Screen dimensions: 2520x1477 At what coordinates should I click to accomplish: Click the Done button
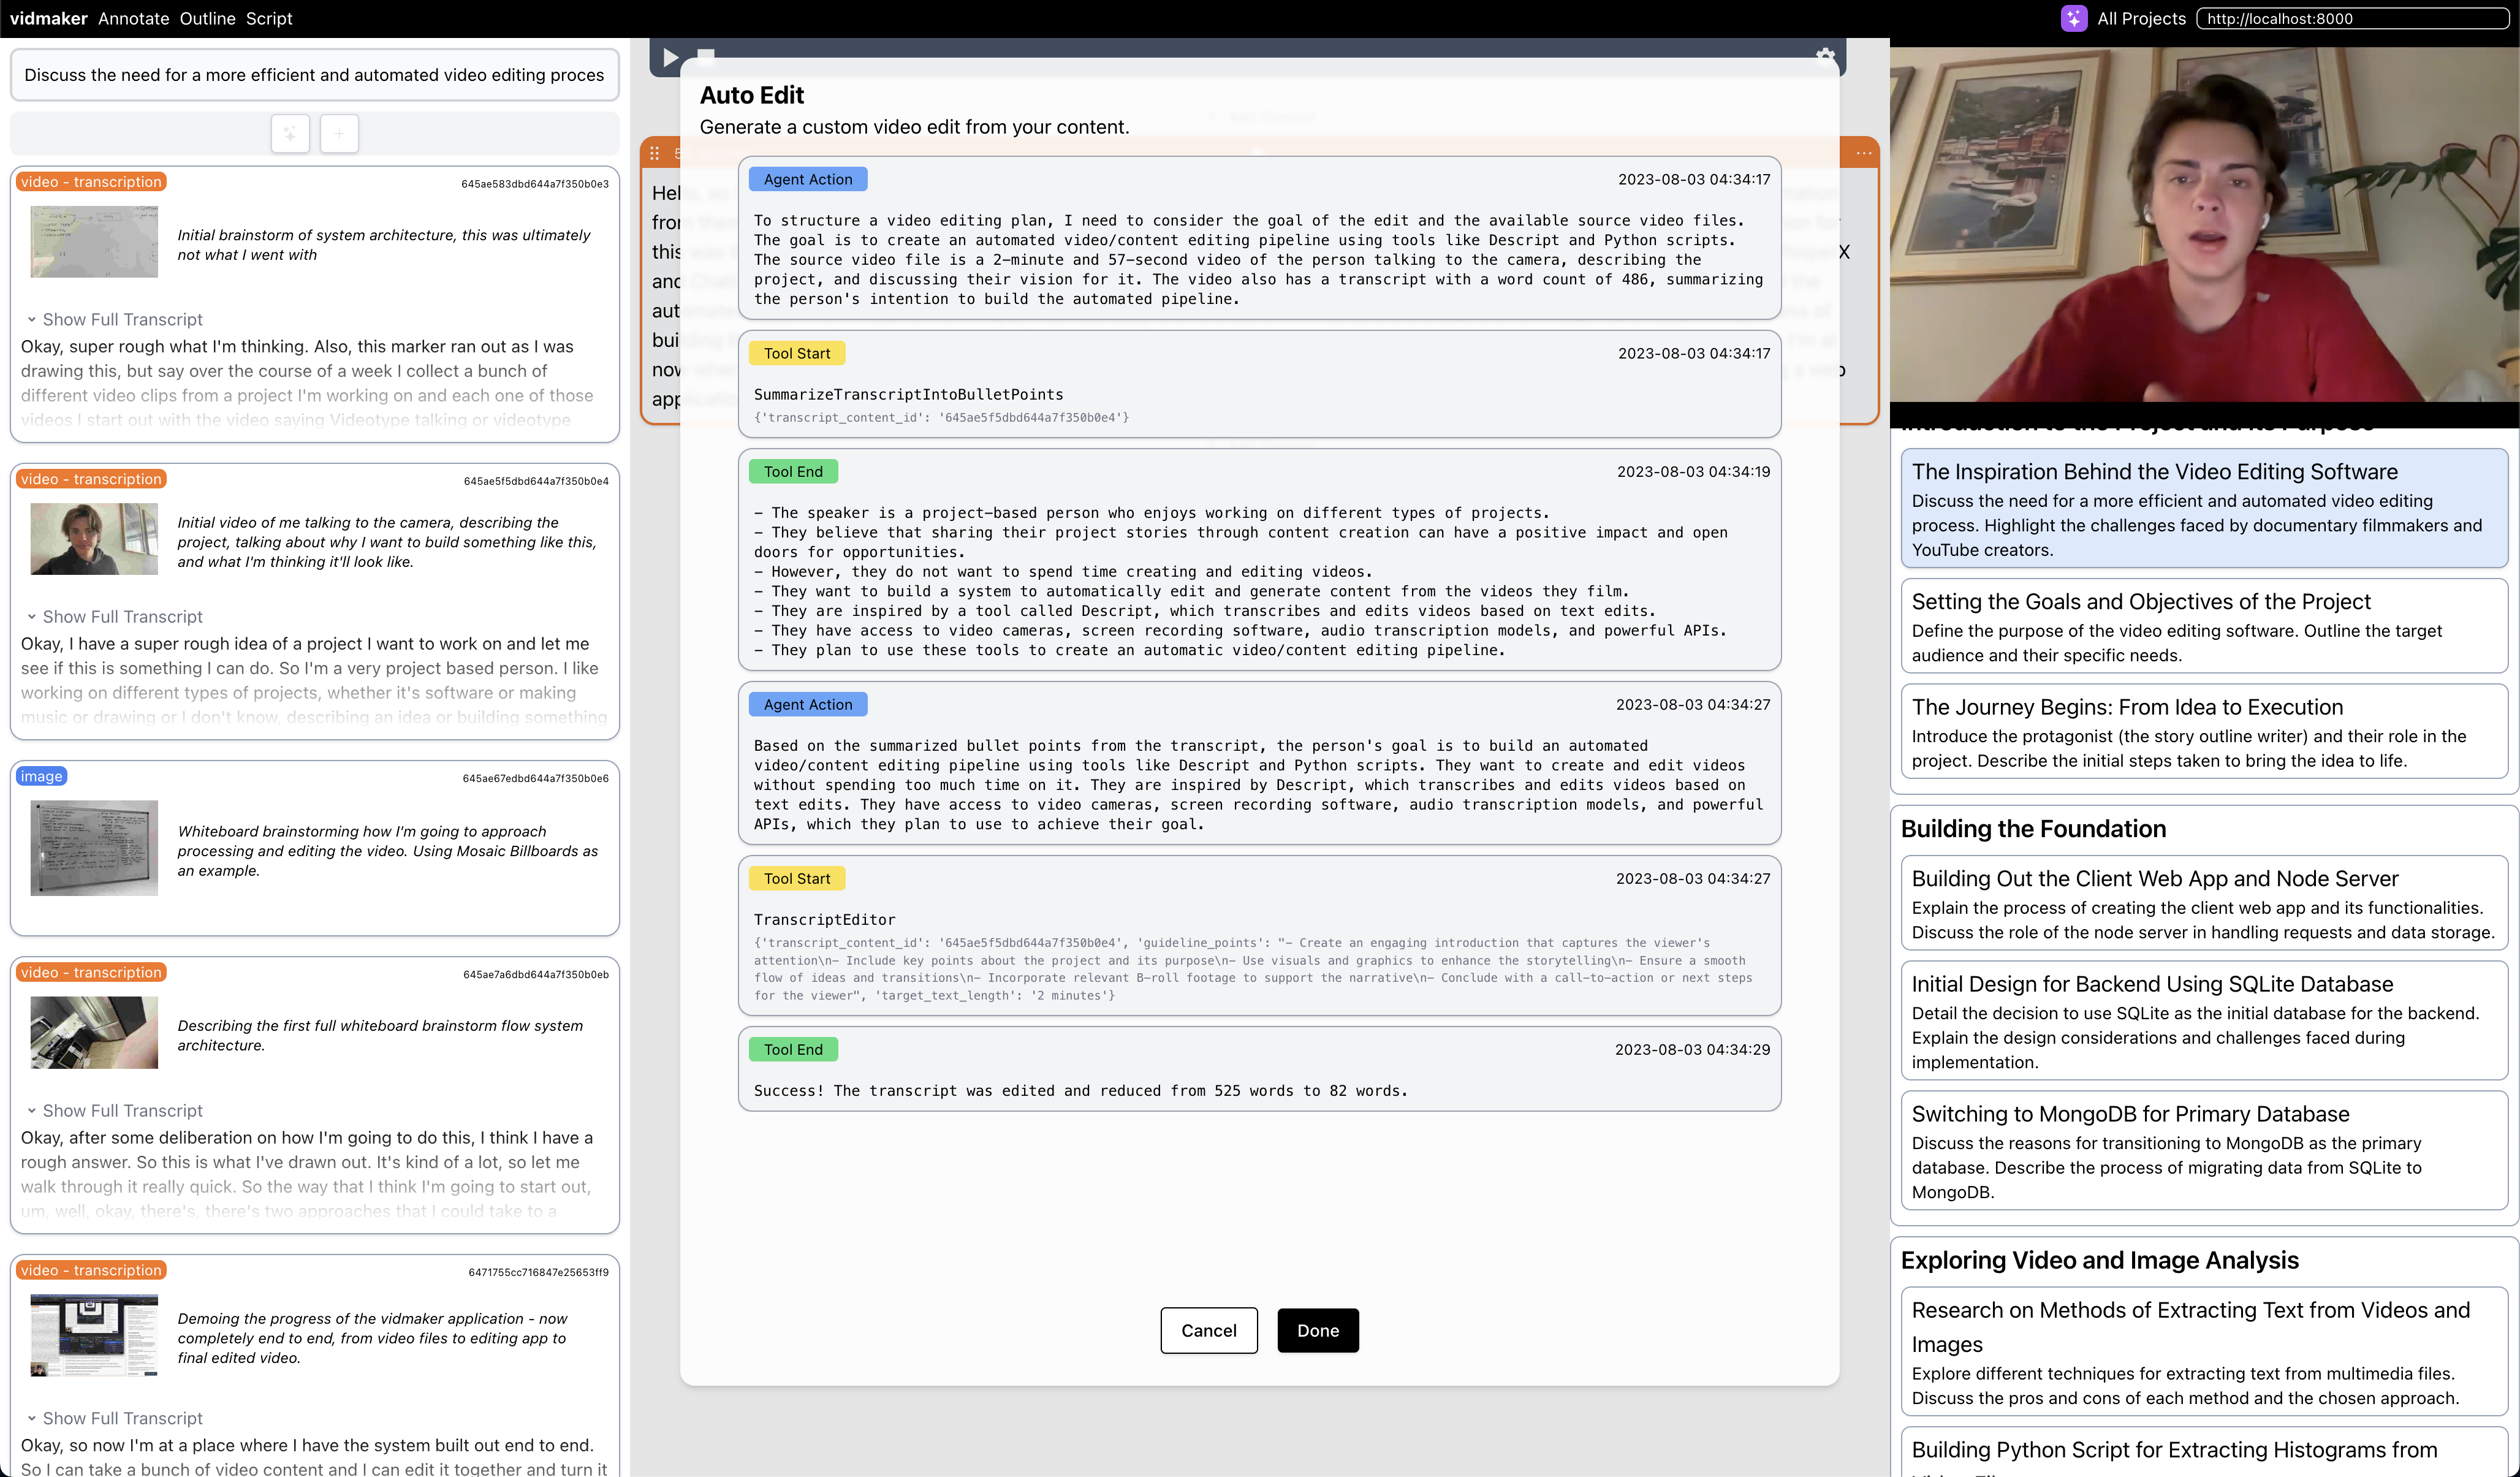tap(1317, 1330)
